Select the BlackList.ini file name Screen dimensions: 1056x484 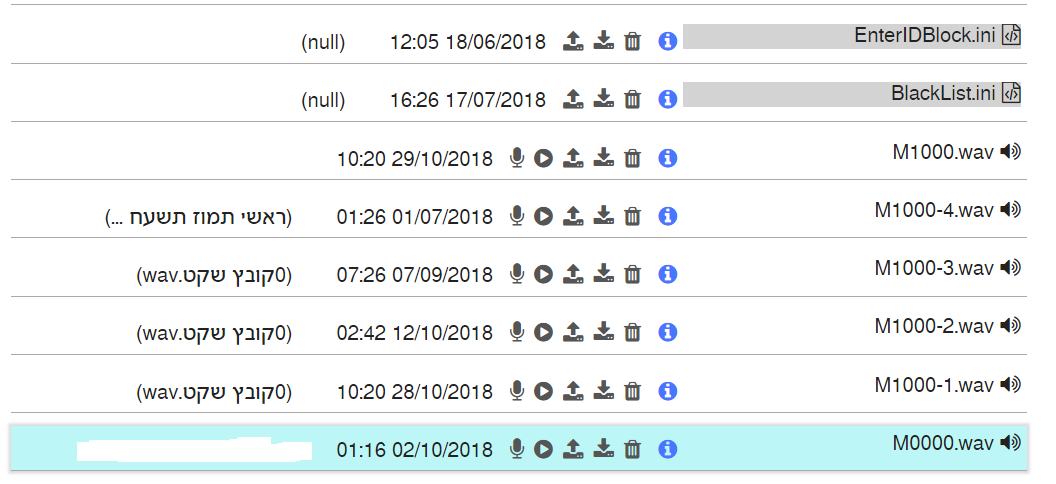click(x=944, y=93)
